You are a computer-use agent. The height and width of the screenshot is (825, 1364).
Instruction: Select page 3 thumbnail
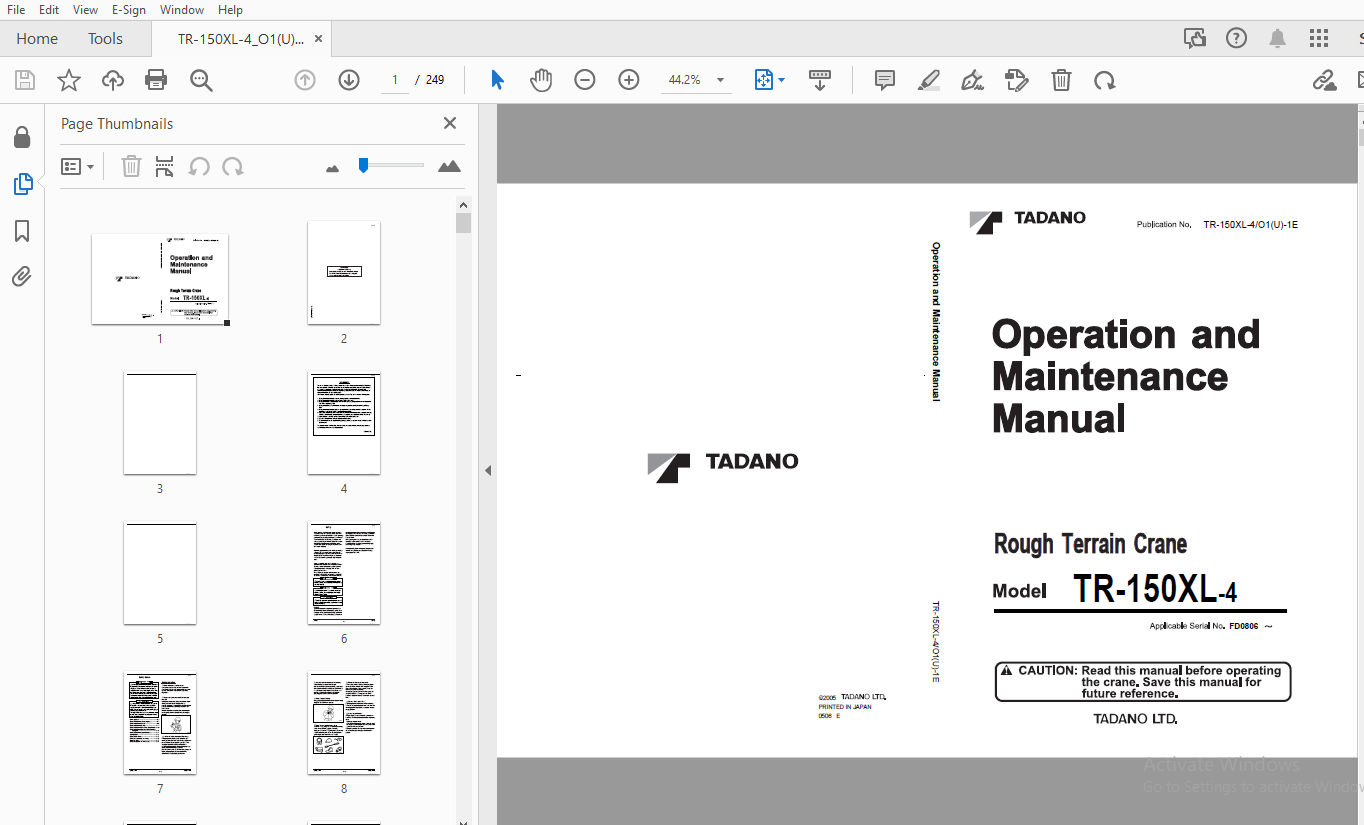(160, 423)
